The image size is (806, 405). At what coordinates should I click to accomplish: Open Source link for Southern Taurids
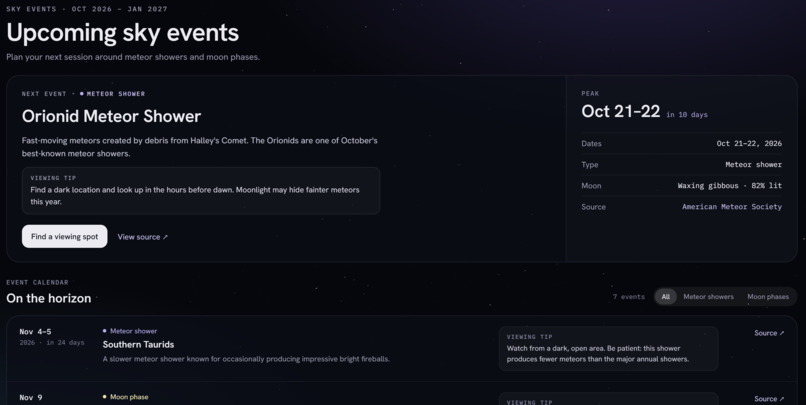[x=769, y=333]
